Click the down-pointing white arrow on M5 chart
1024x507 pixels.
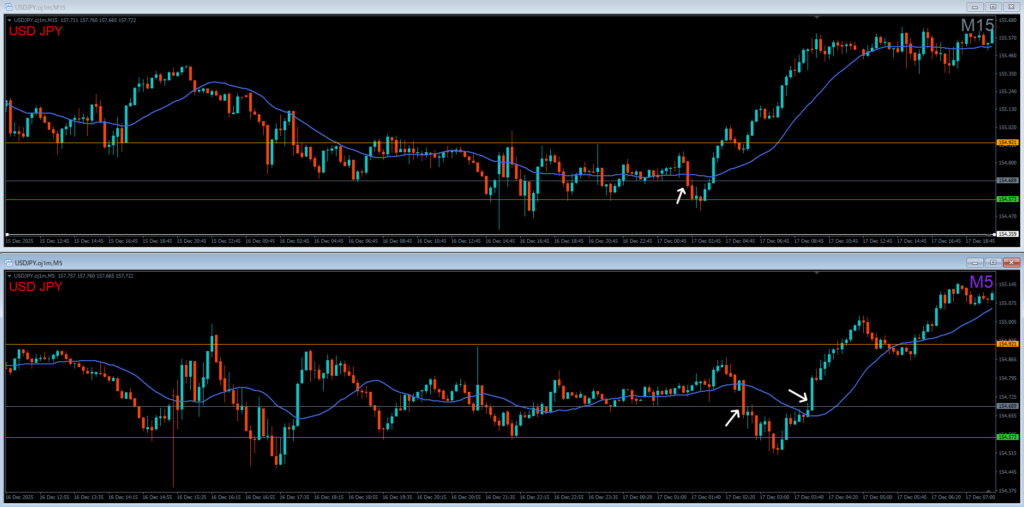click(x=799, y=397)
